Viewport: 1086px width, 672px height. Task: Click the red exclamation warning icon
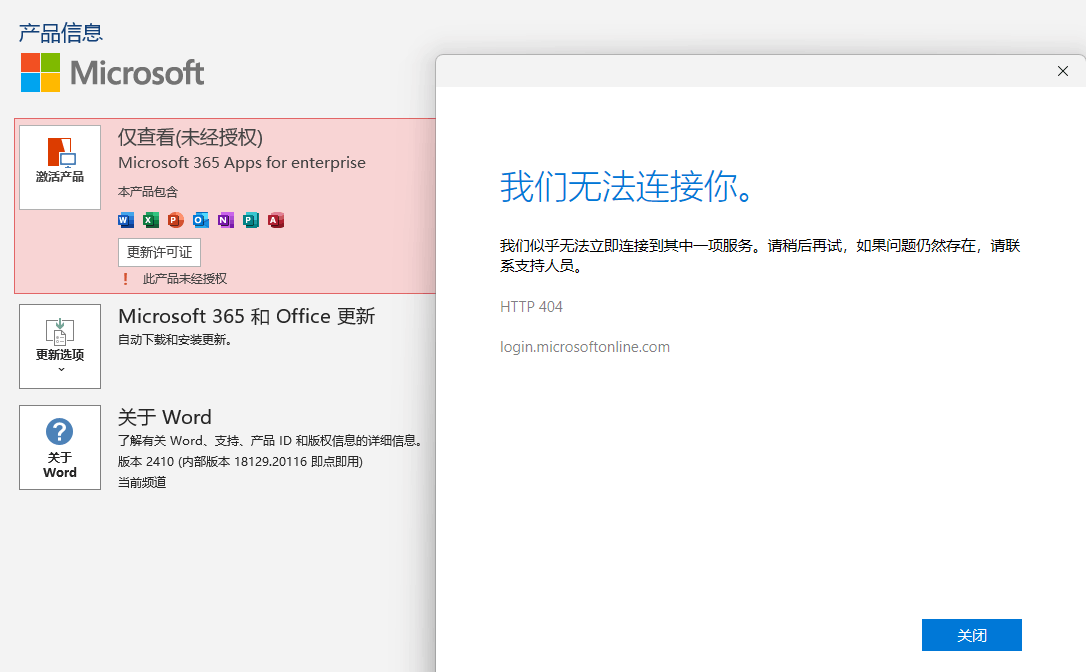[125, 278]
